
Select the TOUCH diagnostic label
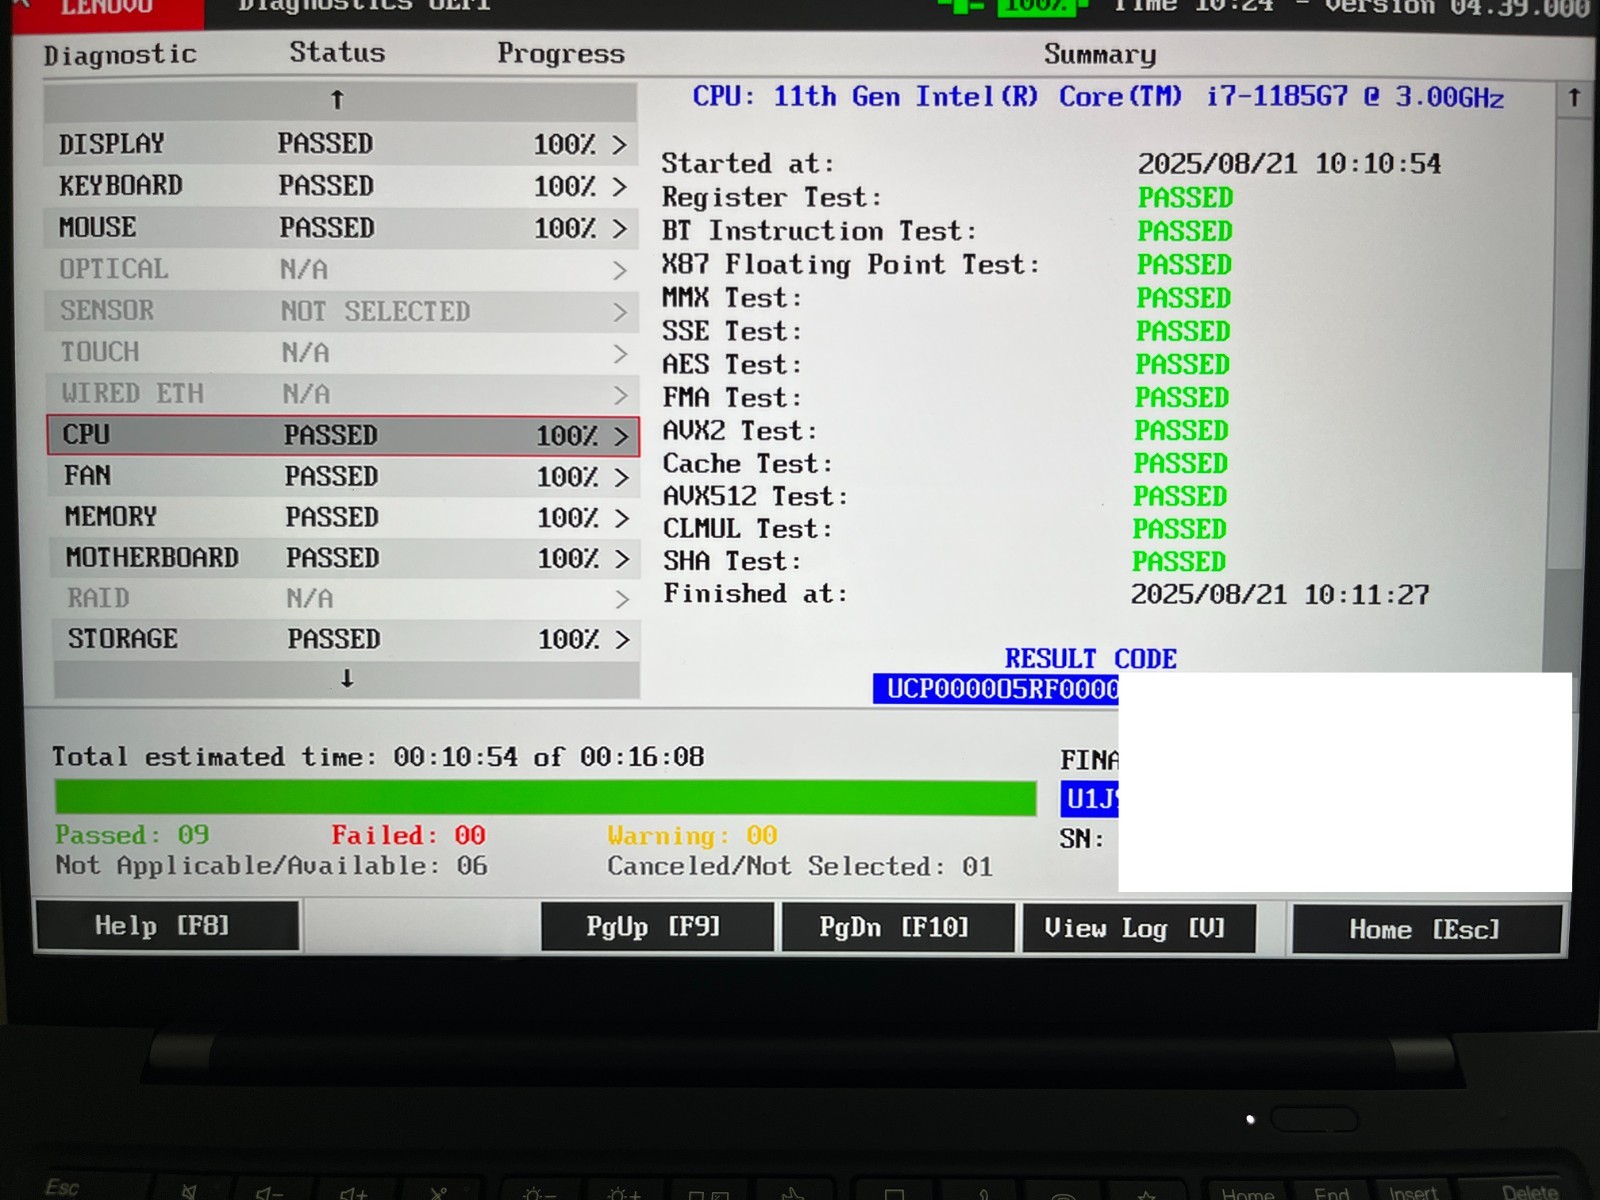tap(100, 352)
